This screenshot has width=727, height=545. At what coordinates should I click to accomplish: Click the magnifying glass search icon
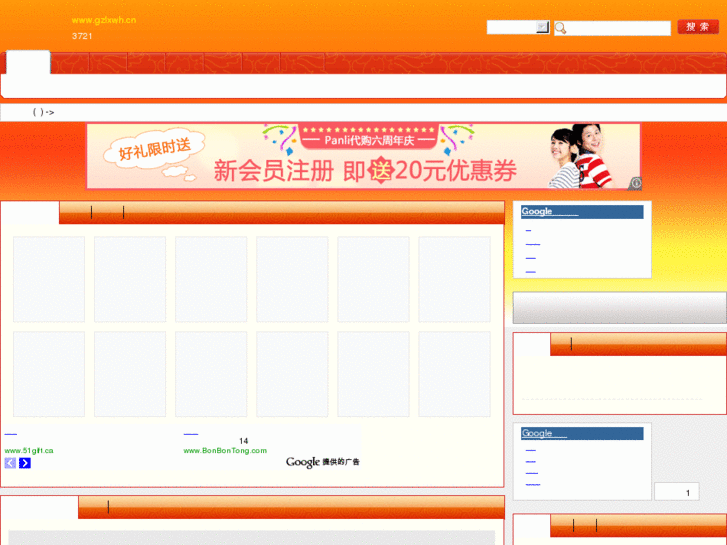tap(560, 28)
